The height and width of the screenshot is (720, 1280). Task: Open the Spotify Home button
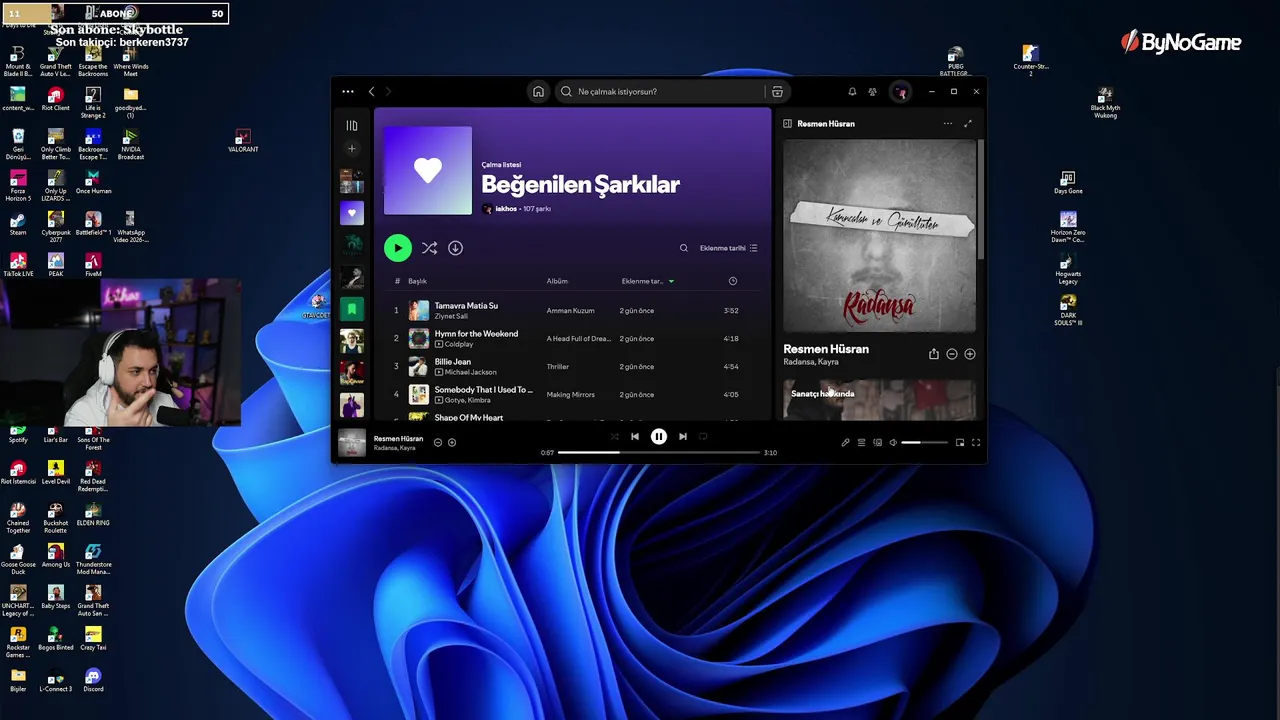click(x=538, y=92)
